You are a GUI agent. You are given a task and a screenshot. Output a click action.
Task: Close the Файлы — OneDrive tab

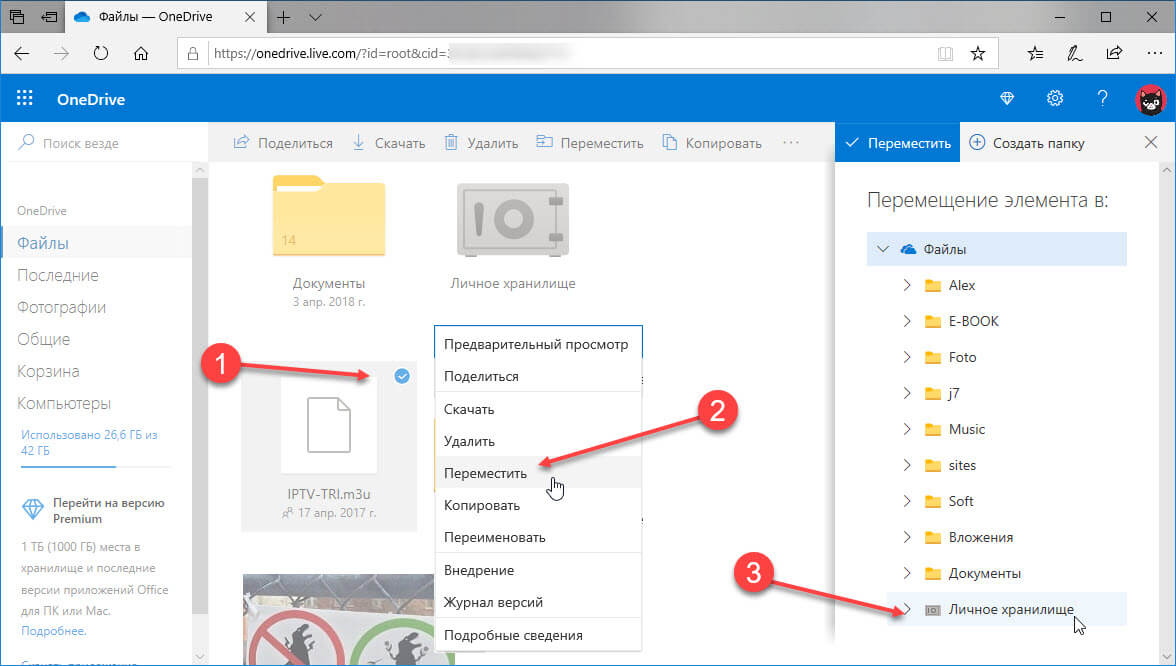coord(250,16)
